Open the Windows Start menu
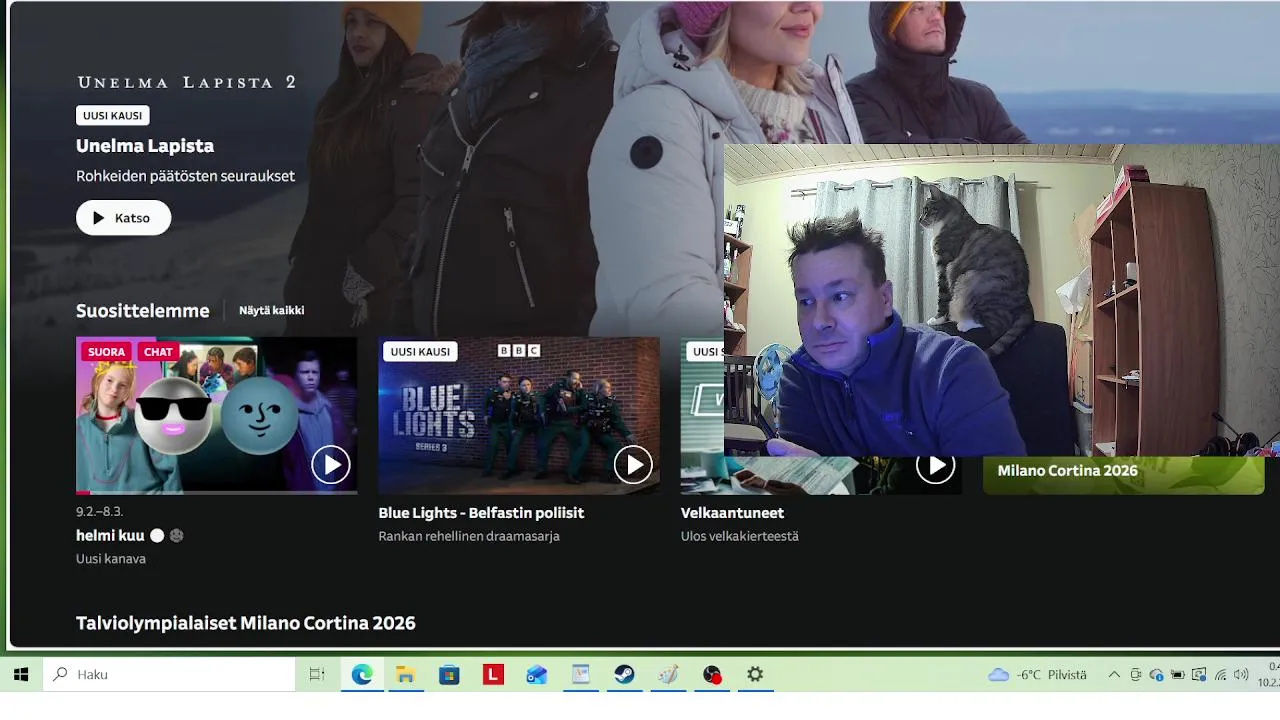Screen dimensions: 1280x720 click(x=21, y=675)
